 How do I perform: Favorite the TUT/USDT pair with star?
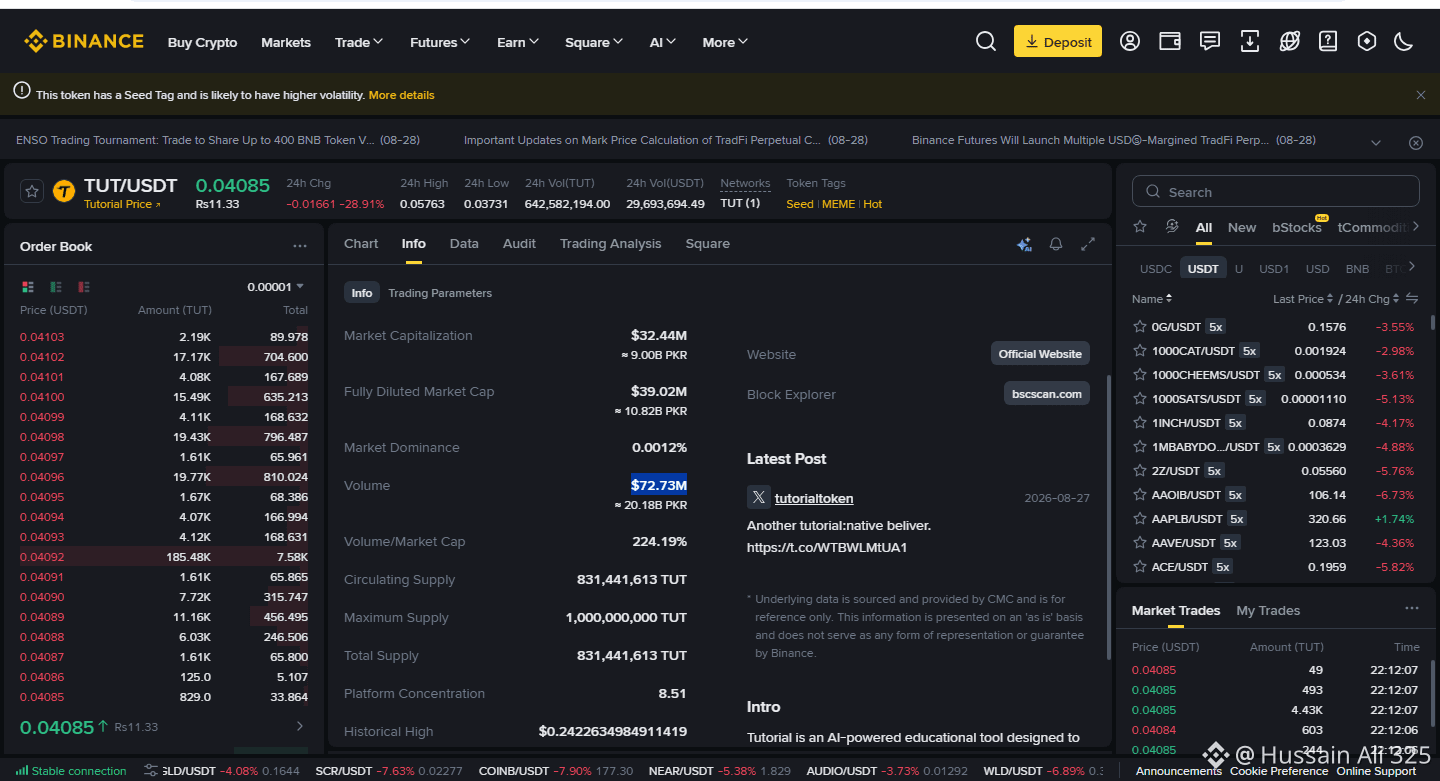pos(32,191)
